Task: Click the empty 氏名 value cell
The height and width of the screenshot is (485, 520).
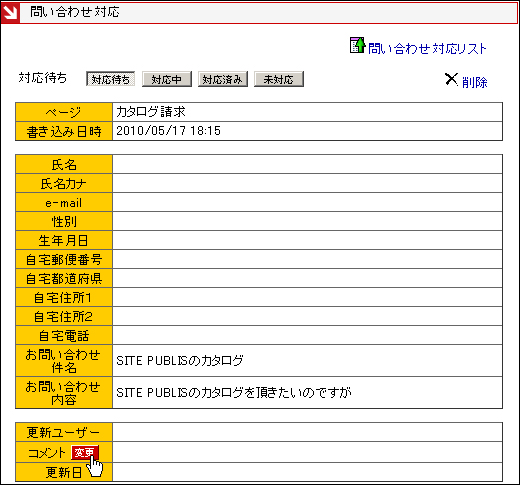Action: tap(307, 164)
